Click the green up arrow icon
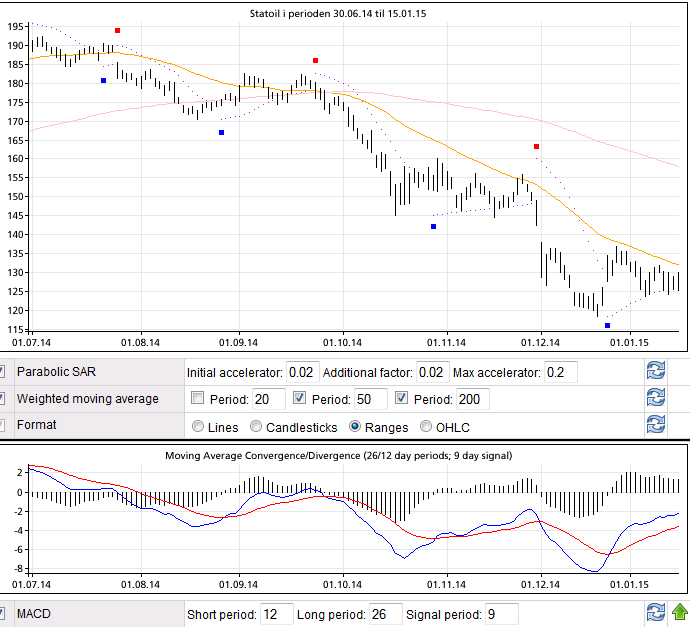 pyautogui.click(x=679, y=612)
